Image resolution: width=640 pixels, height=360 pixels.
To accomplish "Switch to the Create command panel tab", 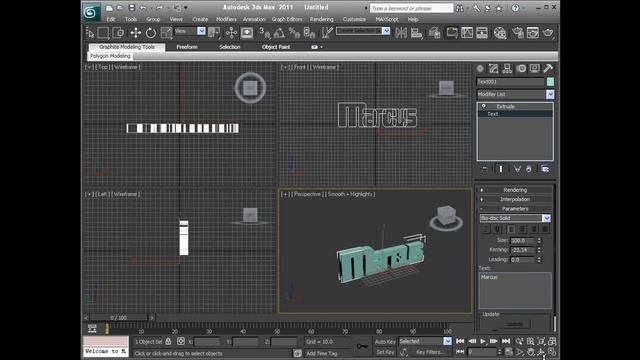I will coord(480,69).
